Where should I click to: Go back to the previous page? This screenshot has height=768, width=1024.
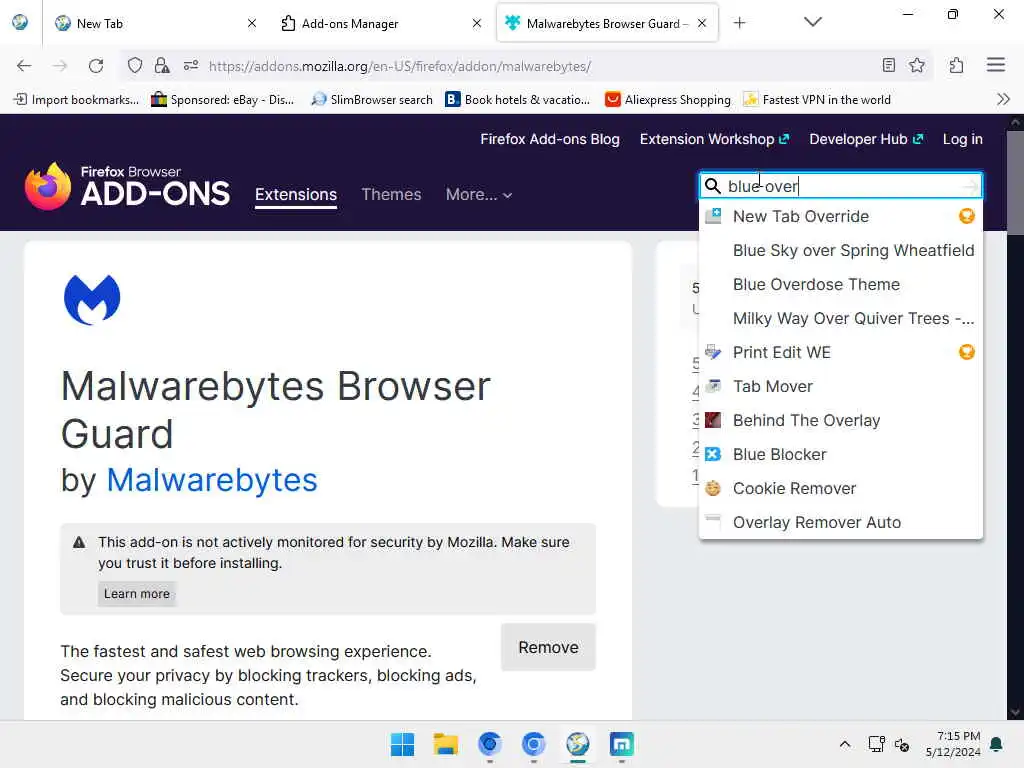point(24,66)
